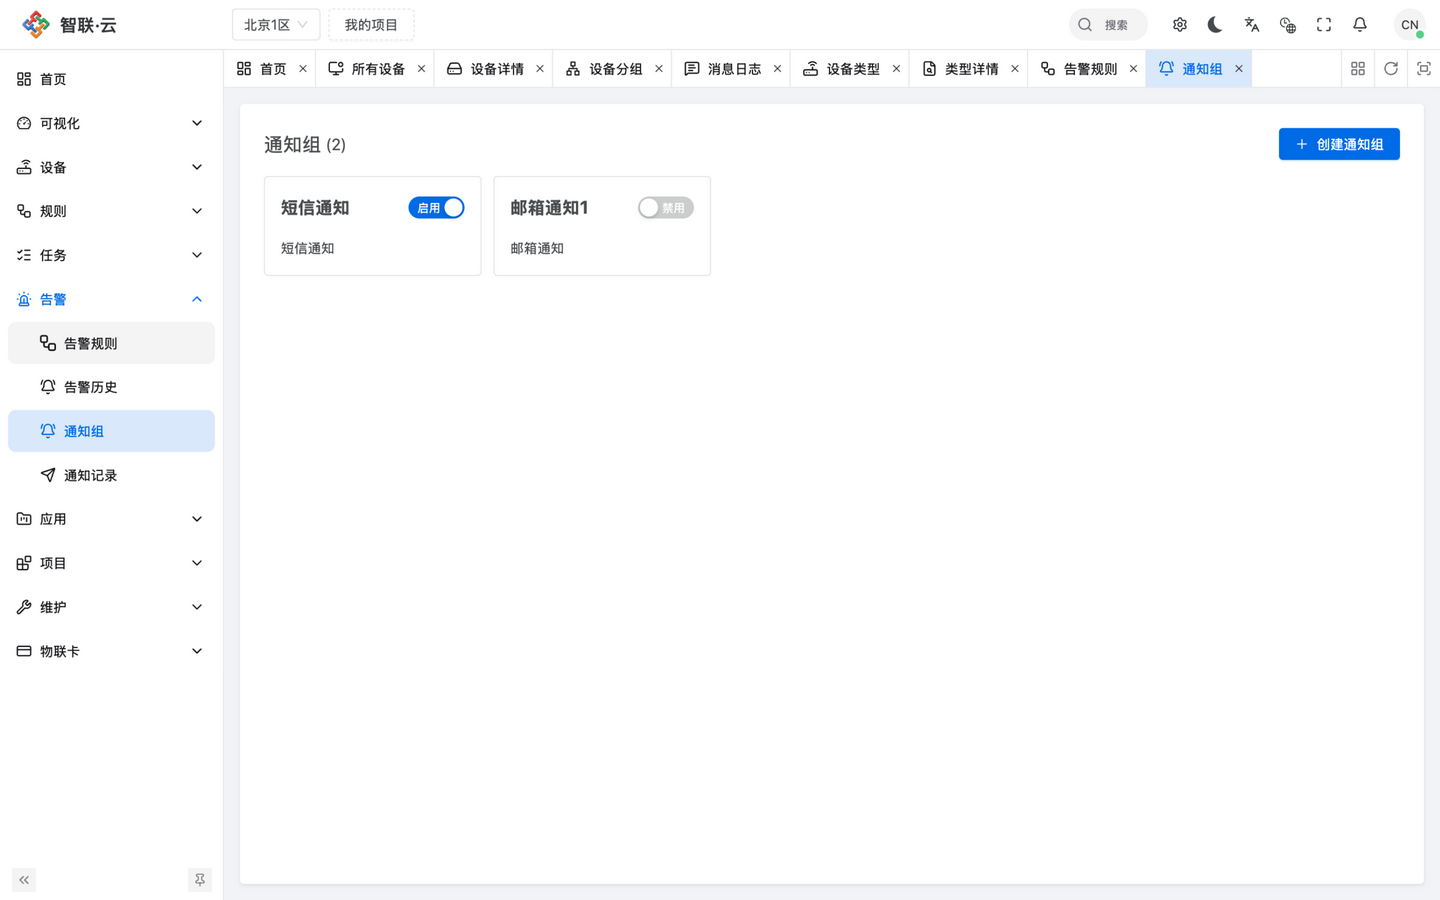Open 告警历史 sidebar item

pos(111,387)
